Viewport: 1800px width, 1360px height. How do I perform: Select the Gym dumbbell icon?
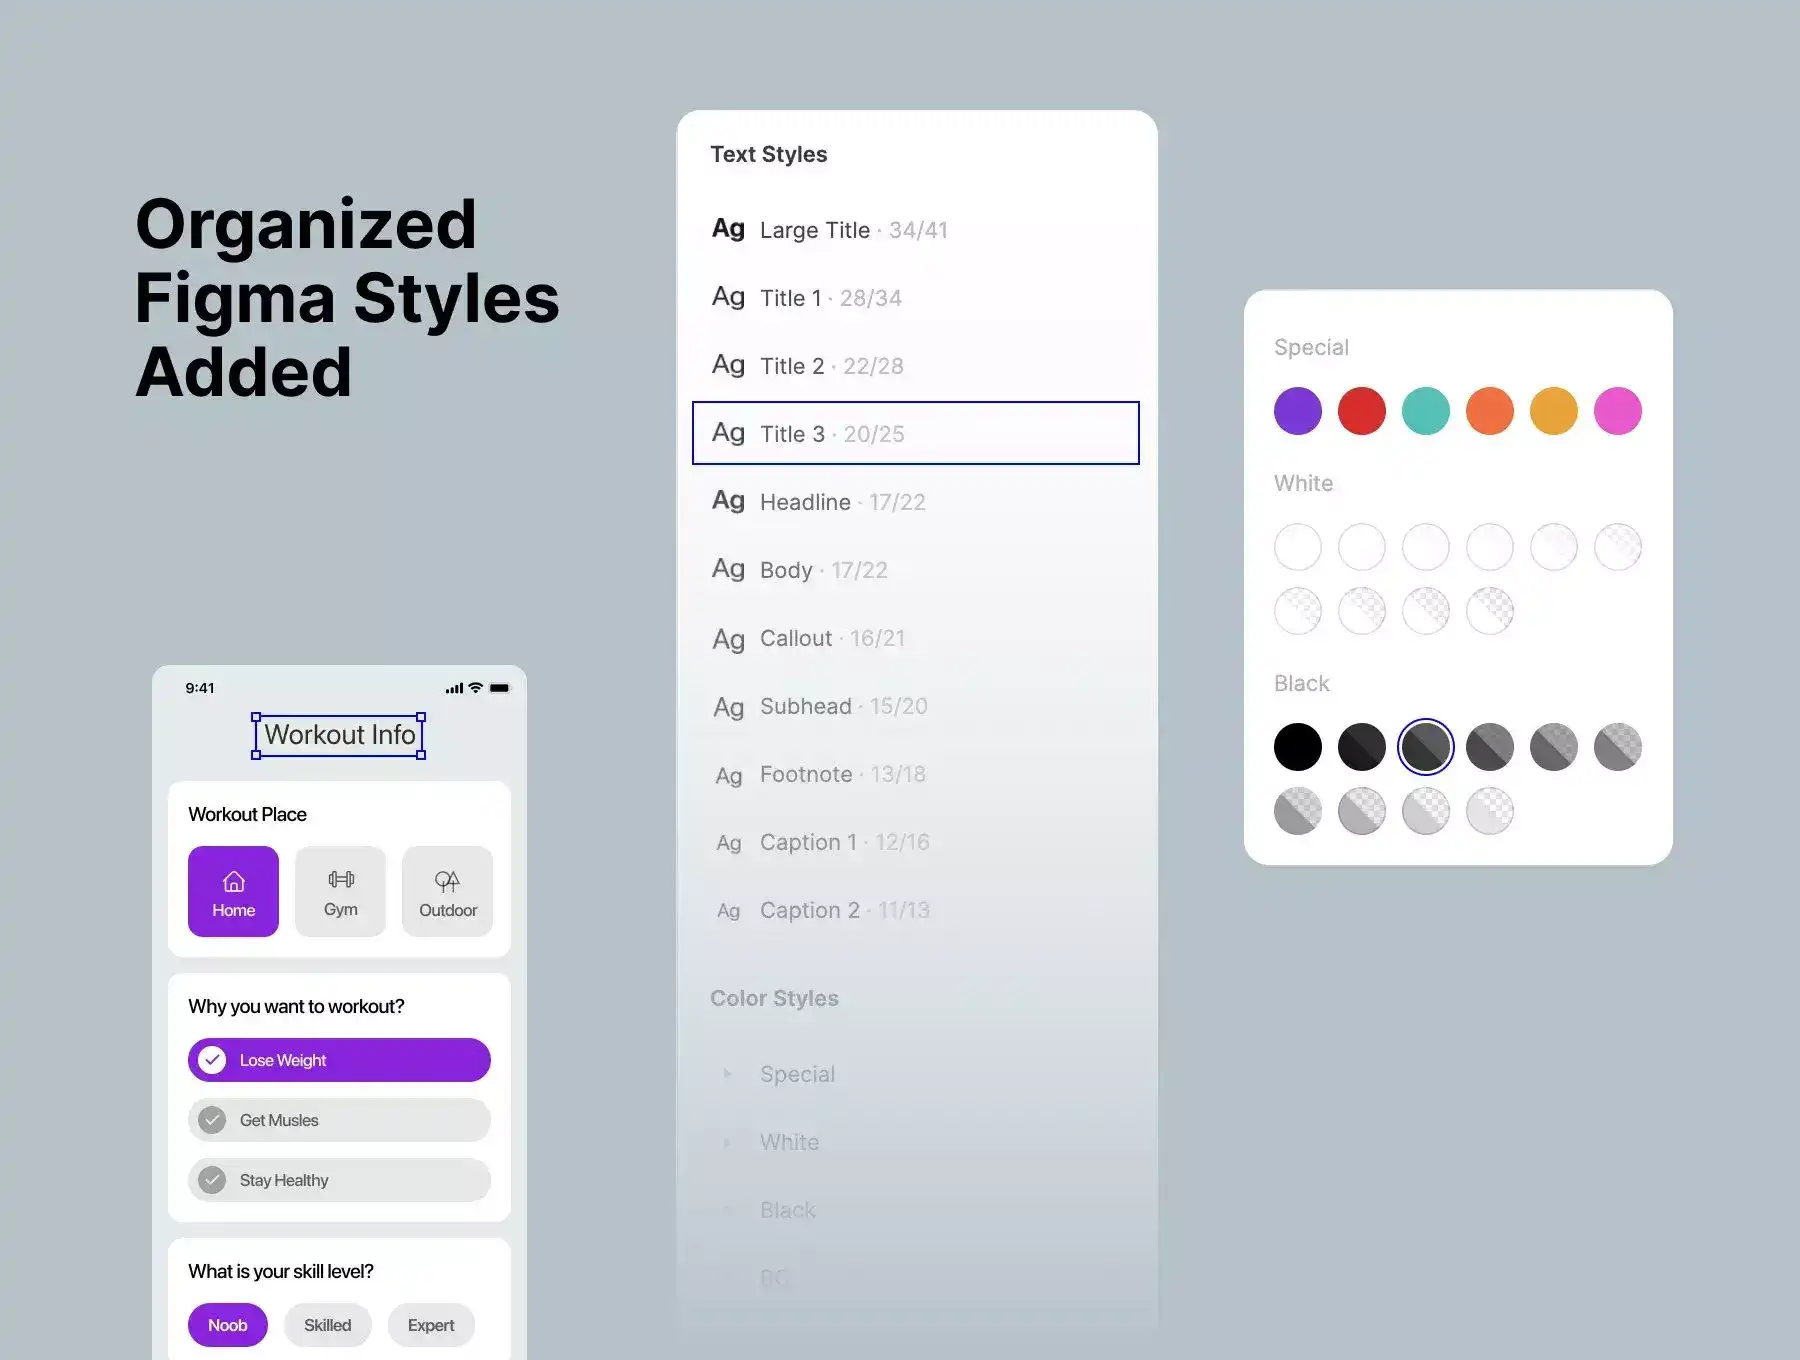point(340,880)
